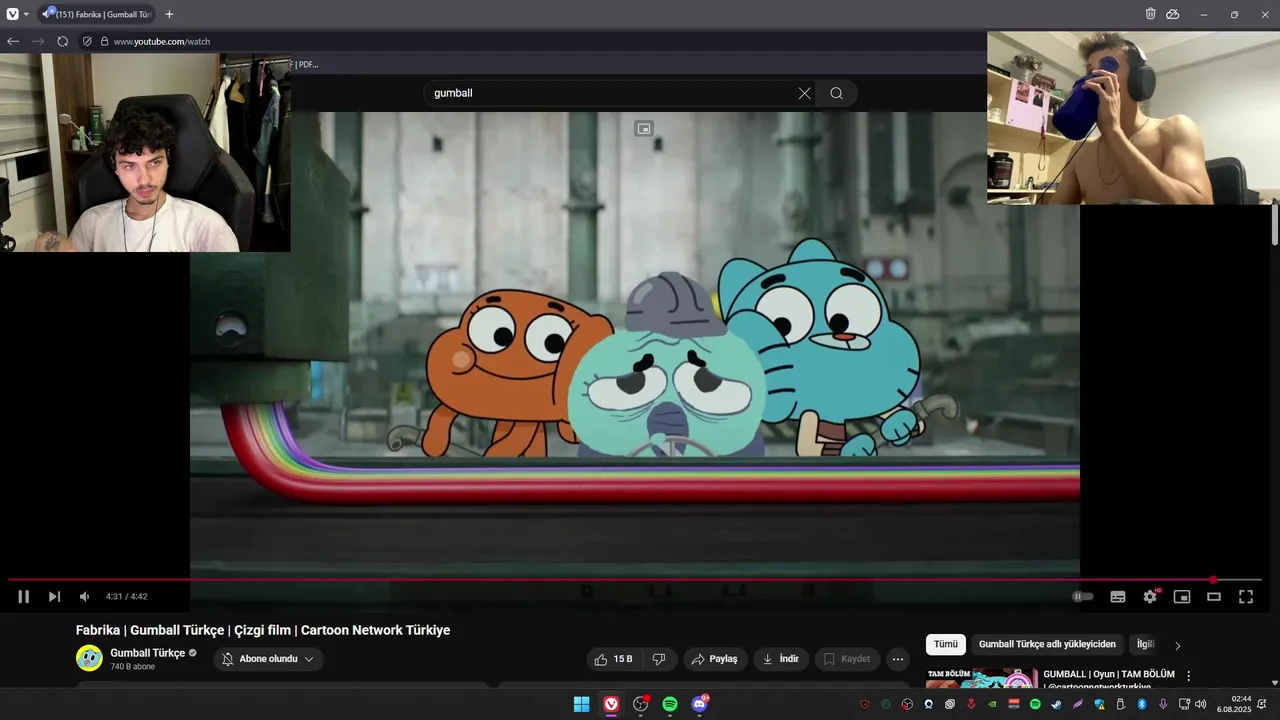Viewport: 1280px width, 720px height.
Task: Open Spotify from the taskbar
Action: [670, 704]
